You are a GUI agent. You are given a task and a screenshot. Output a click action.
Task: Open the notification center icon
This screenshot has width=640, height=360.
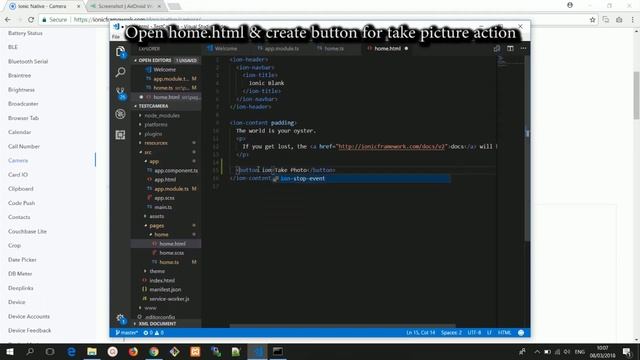tap(627, 351)
